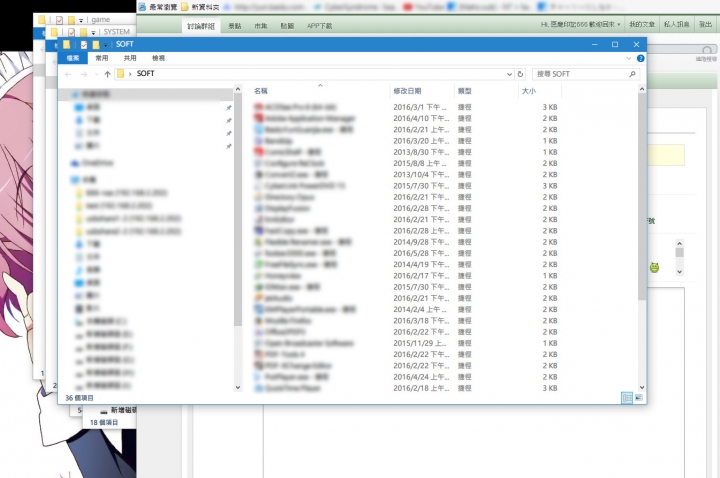Switch to details view icon in status bar
Screen dimensions: 720x478
click(627, 398)
